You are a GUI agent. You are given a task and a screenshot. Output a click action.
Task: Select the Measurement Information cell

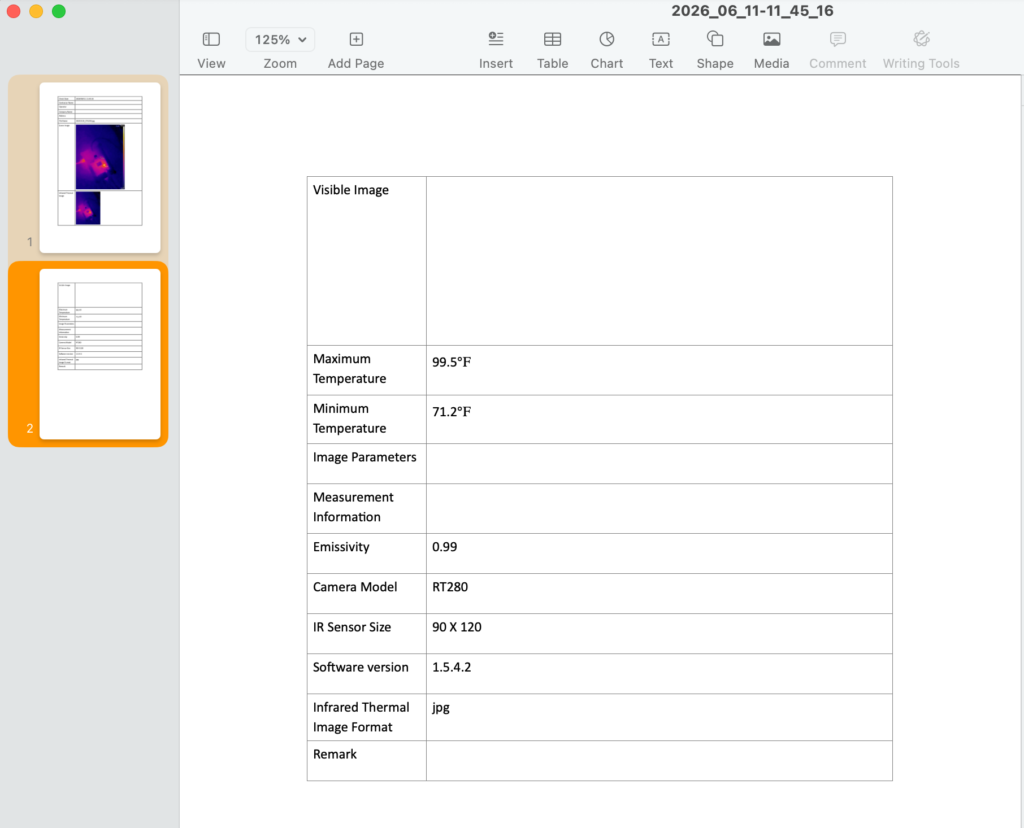(x=366, y=509)
